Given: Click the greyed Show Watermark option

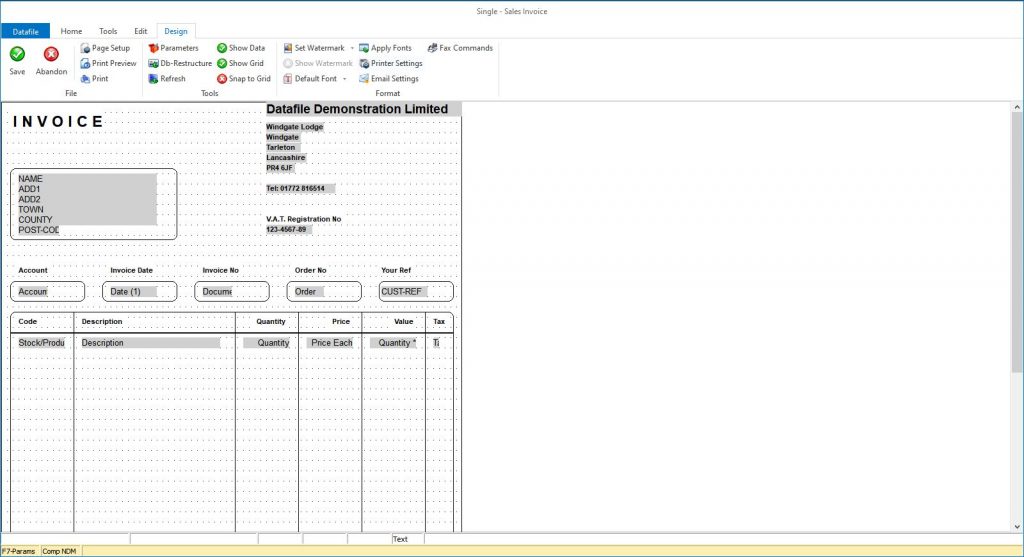Looking at the screenshot, I should click(317, 63).
